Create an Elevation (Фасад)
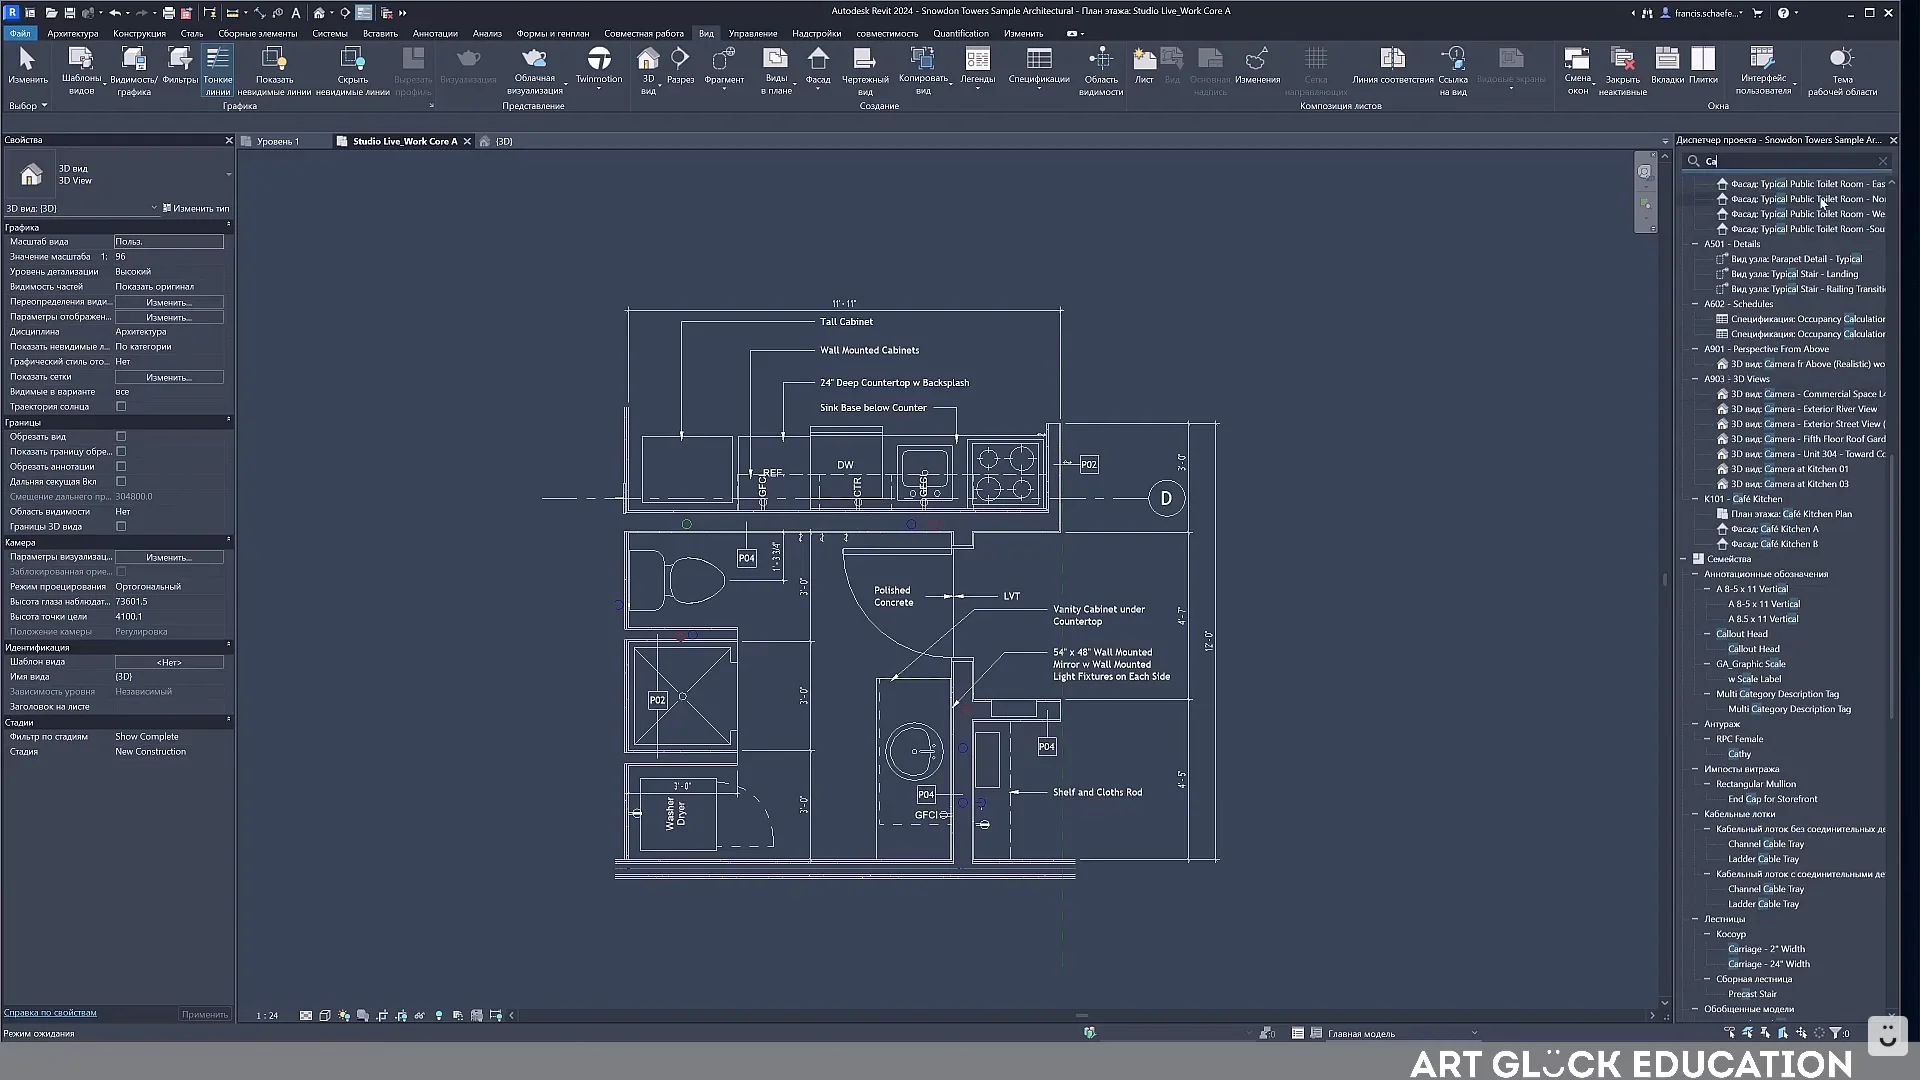 [818, 66]
